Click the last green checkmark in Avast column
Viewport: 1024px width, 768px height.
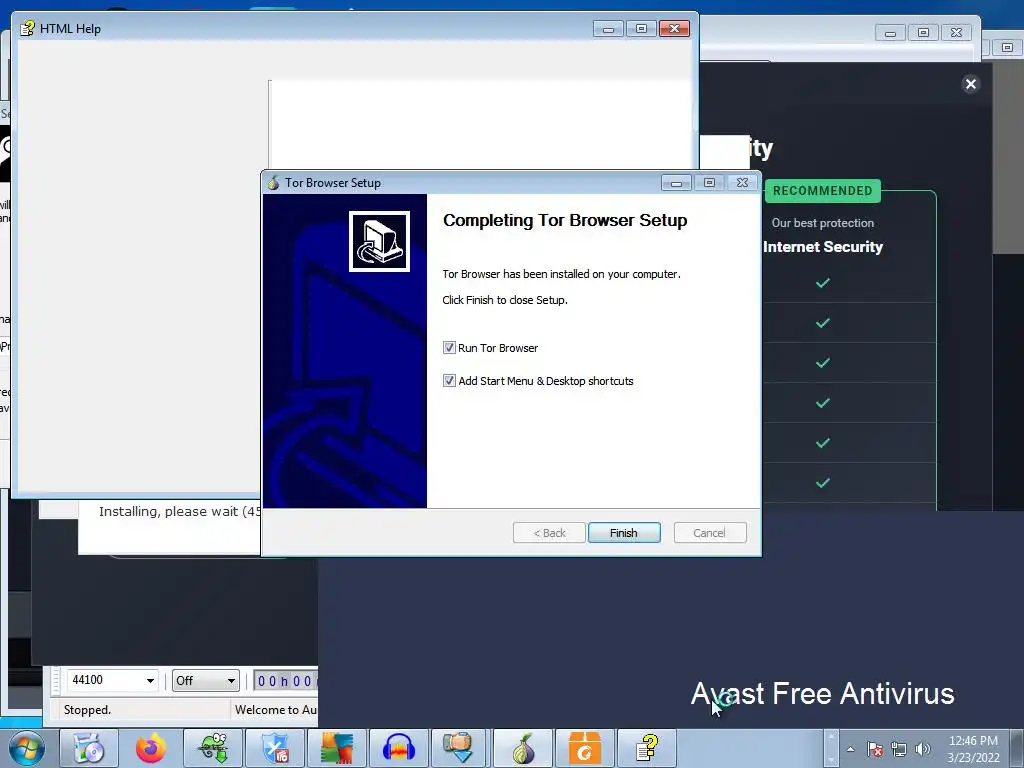click(x=822, y=483)
